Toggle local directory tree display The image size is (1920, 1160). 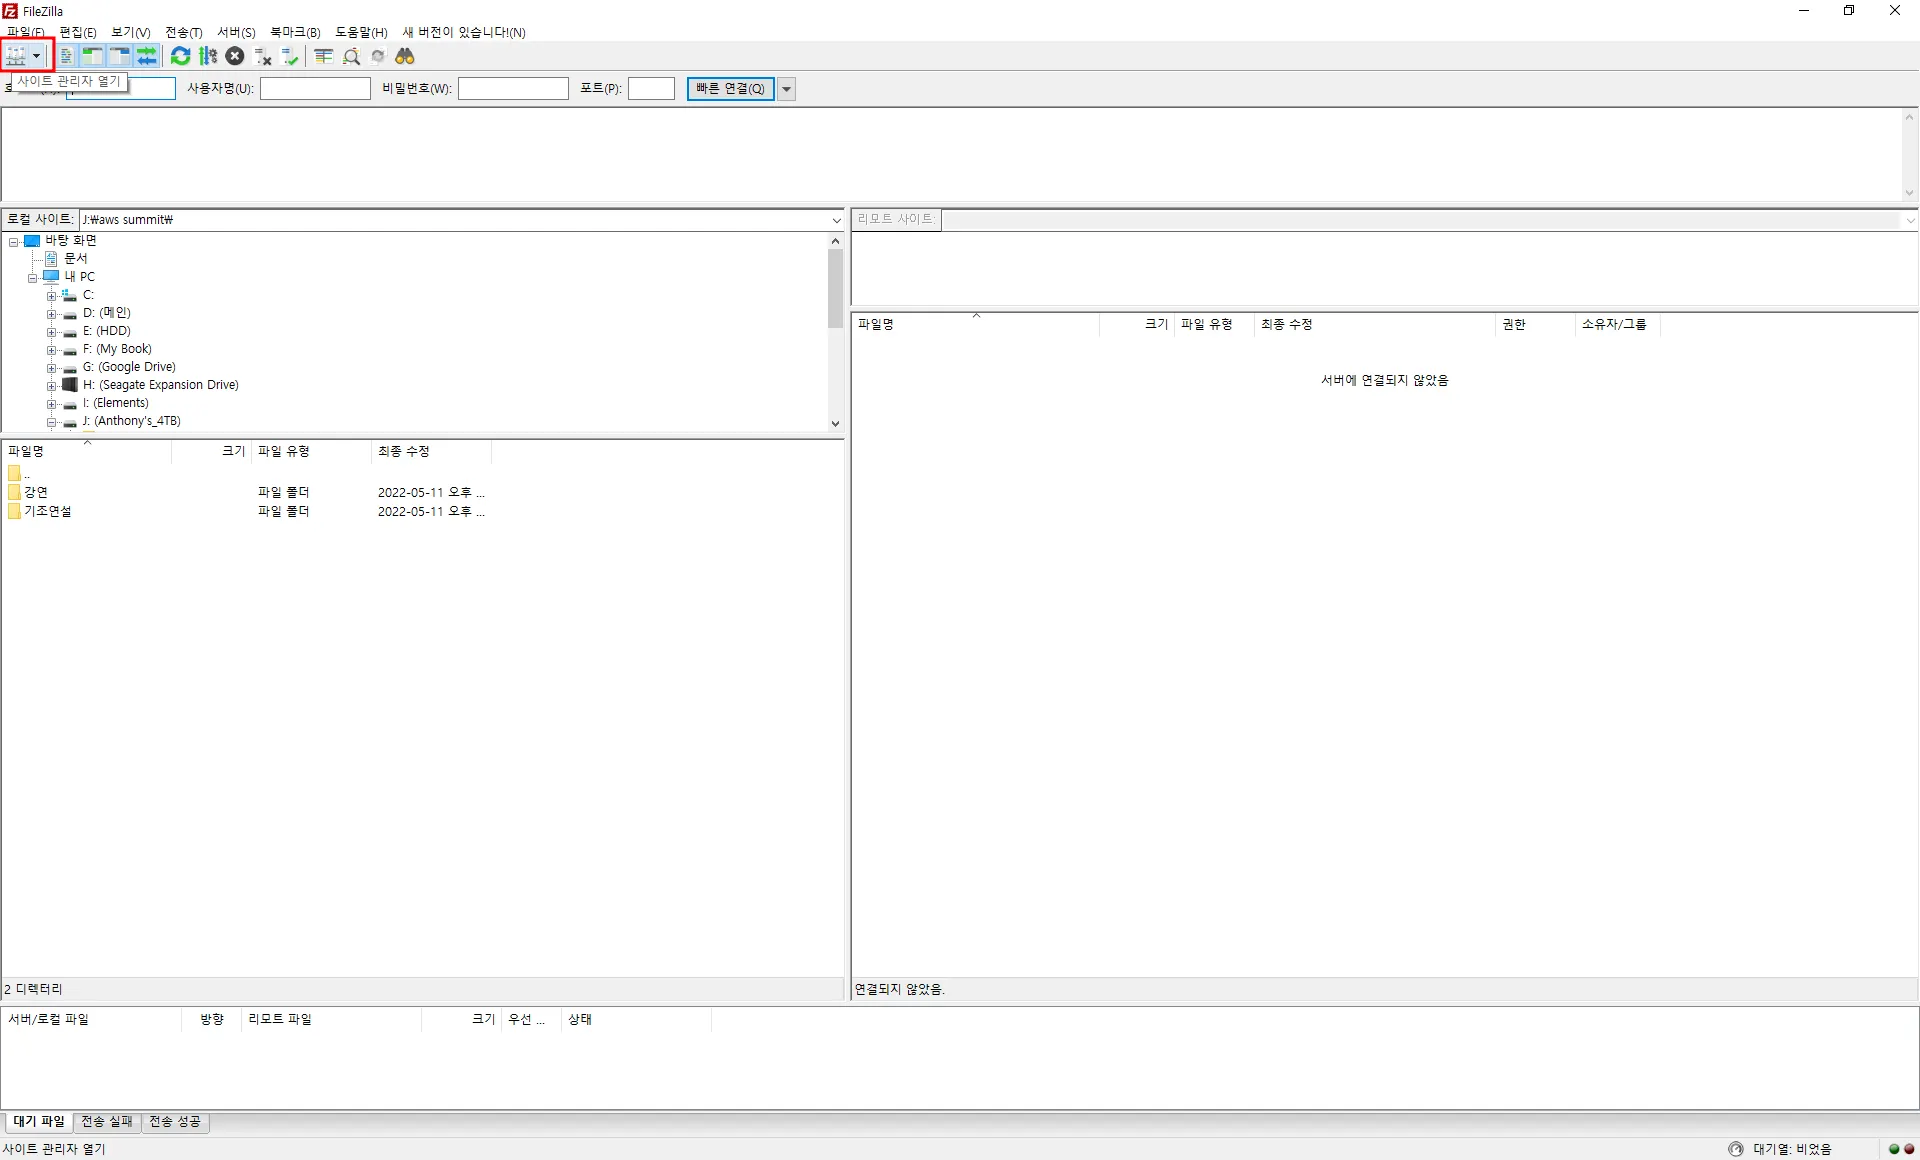coord(92,56)
